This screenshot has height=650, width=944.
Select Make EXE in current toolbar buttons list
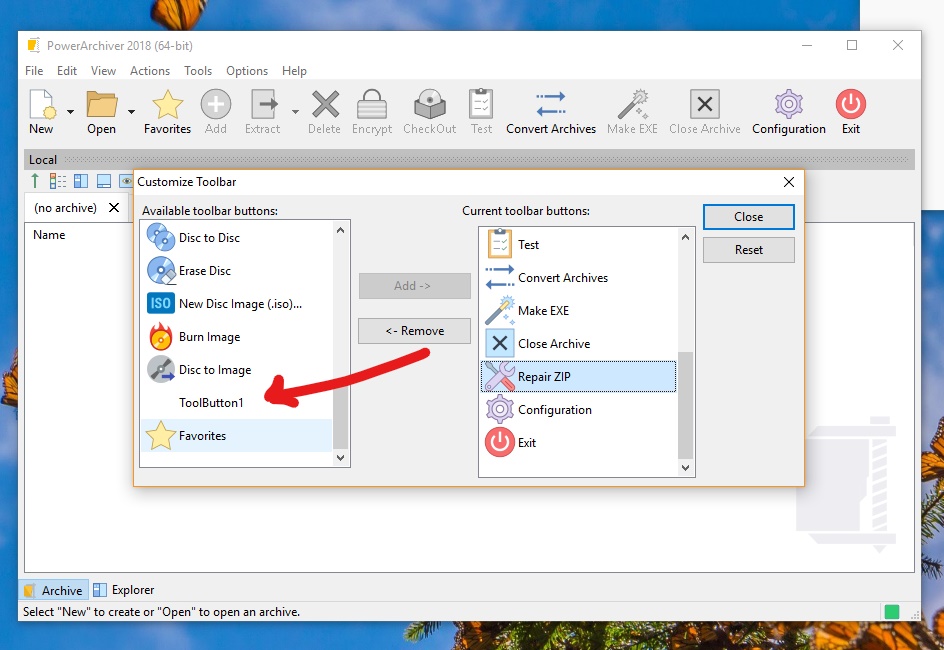point(579,311)
